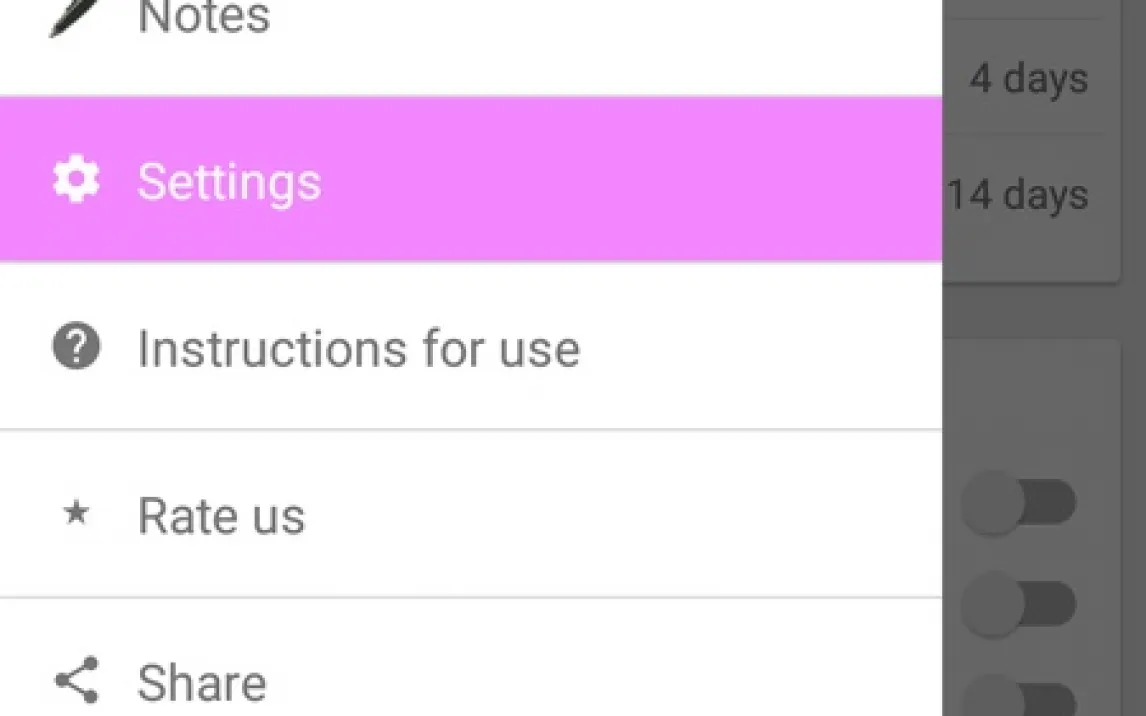The image size is (1146, 716).
Task: Toggle the bottom partially visible switch
Action: coord(1019,697)
